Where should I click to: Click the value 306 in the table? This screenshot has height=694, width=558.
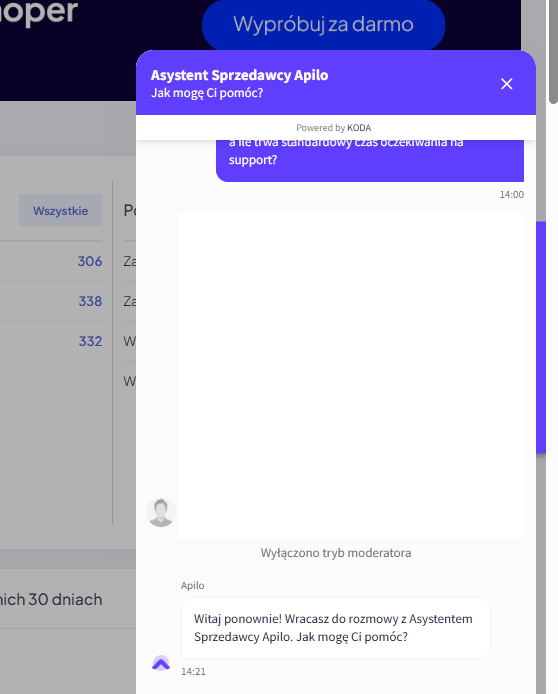point(90,261)
